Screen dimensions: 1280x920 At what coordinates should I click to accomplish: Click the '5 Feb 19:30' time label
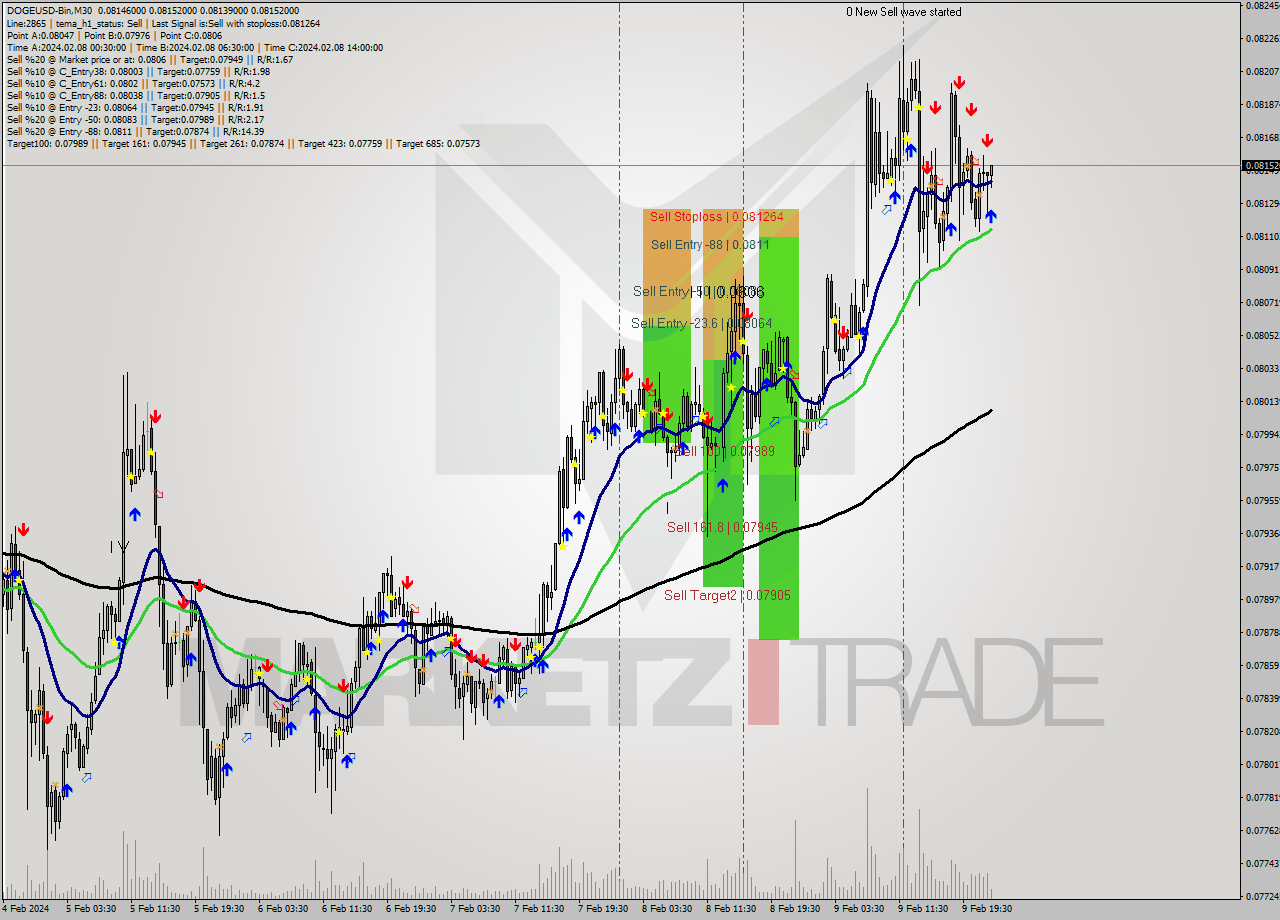click(x=219, y=909)
